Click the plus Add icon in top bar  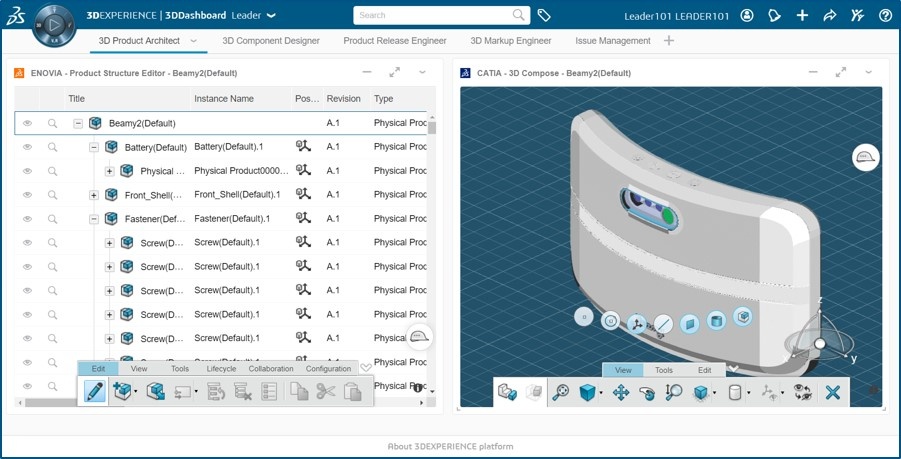coord(802,16)
